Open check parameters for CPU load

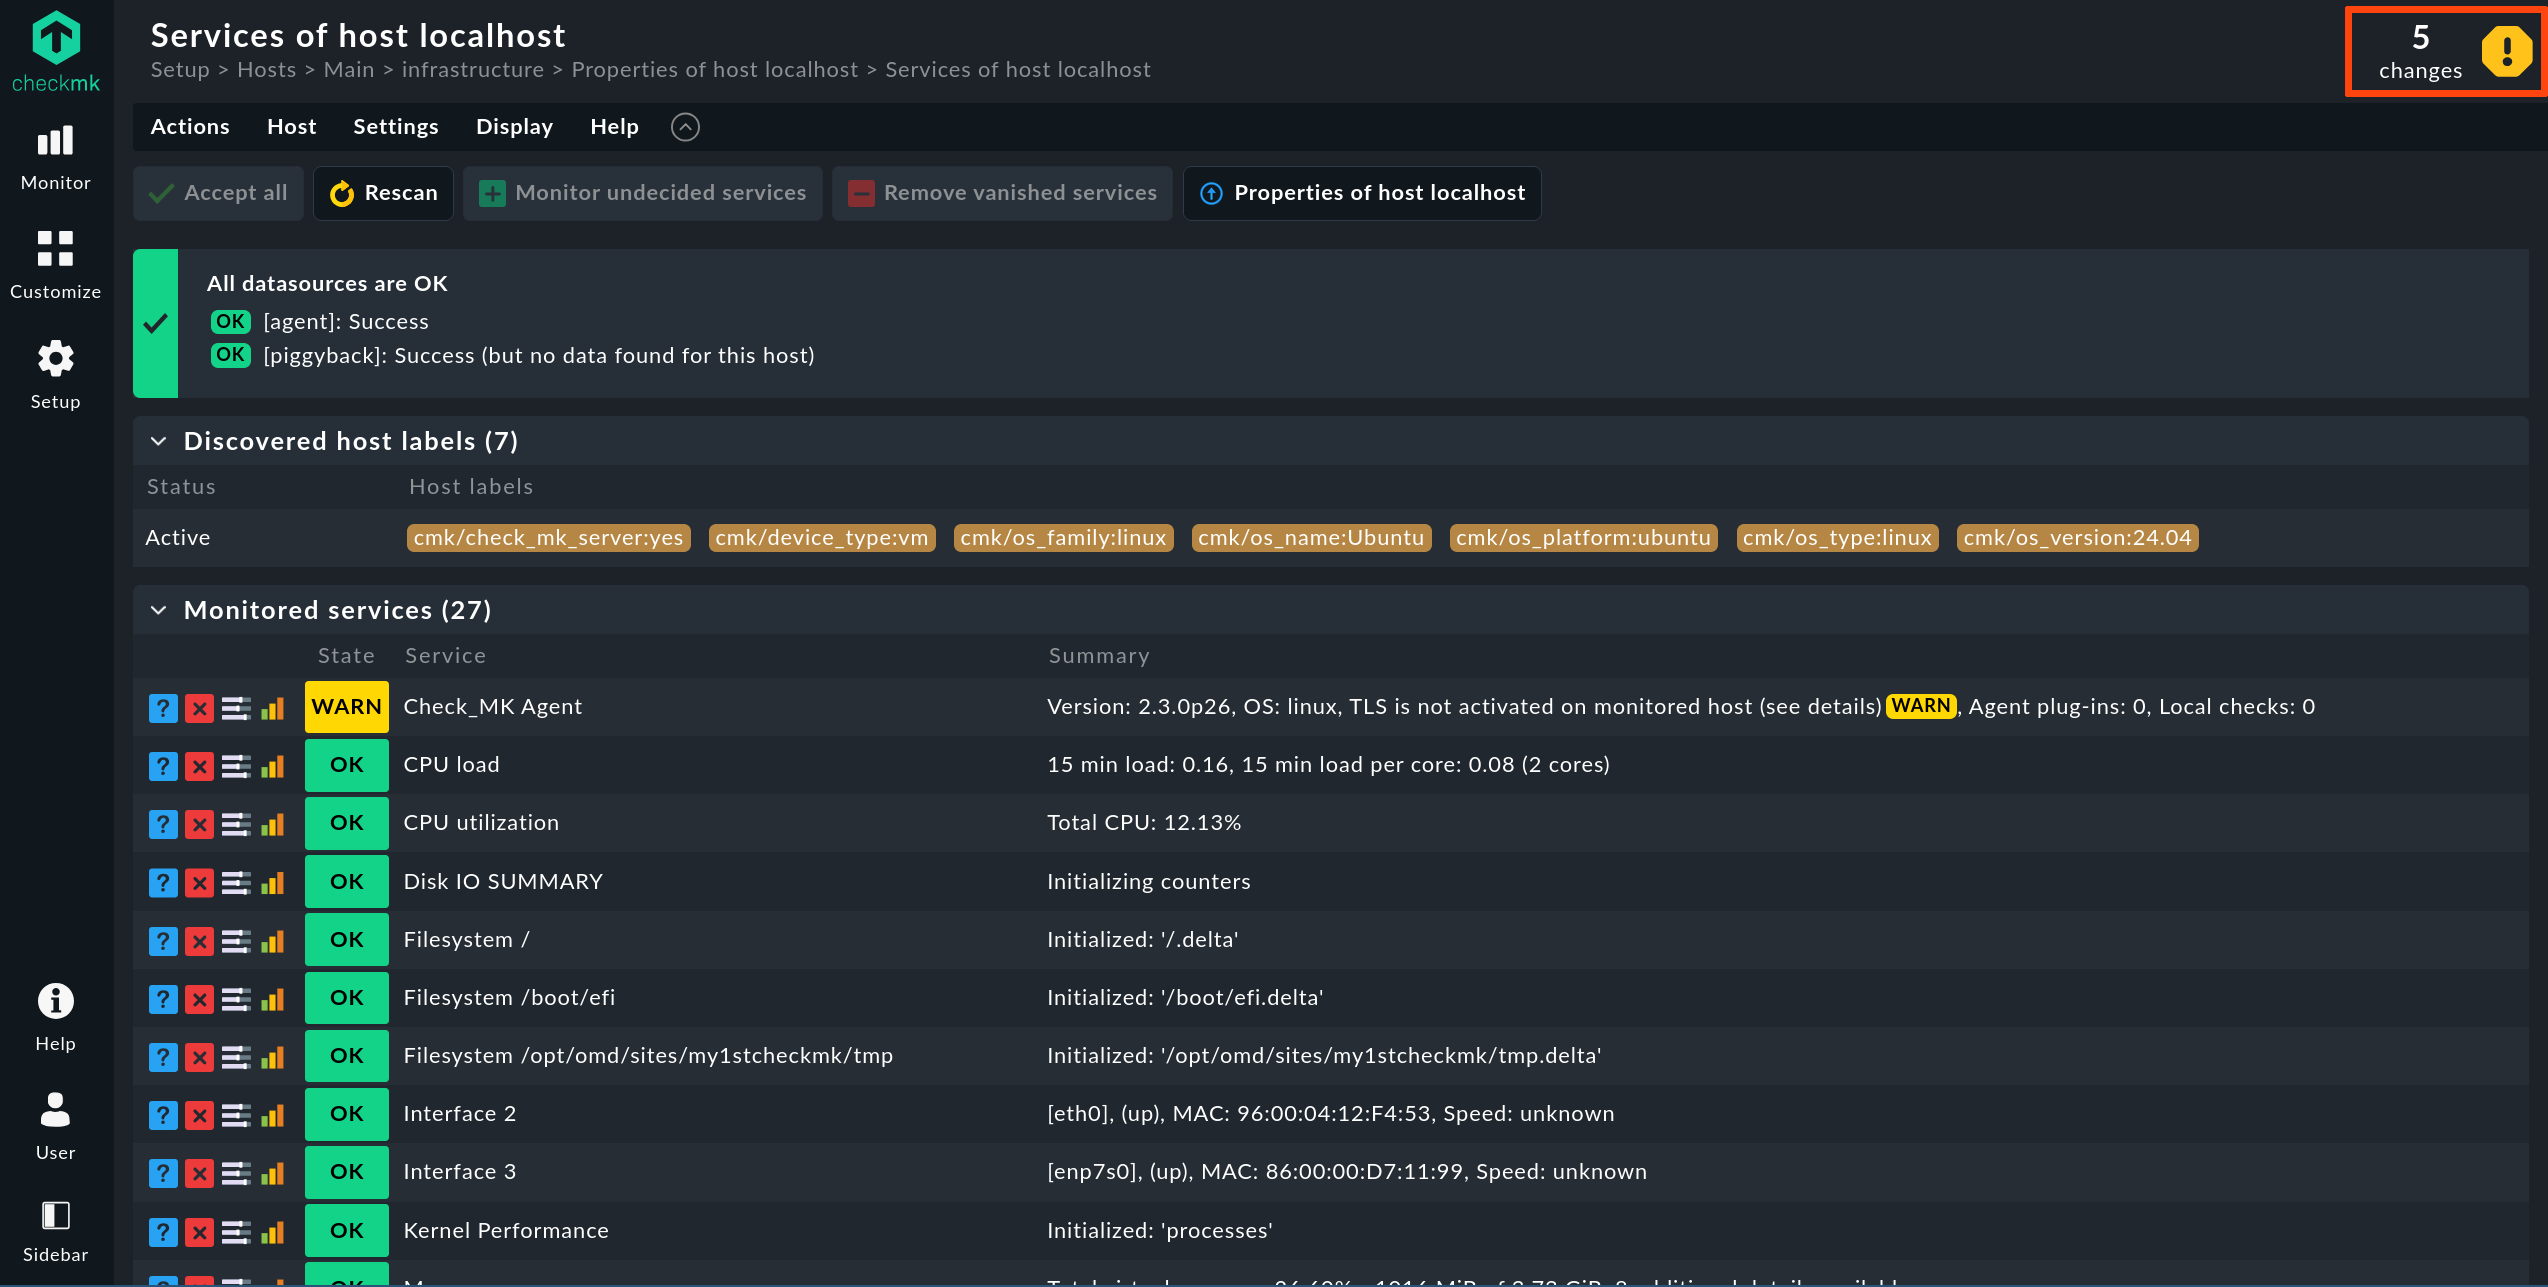click(x=236, y=767)
